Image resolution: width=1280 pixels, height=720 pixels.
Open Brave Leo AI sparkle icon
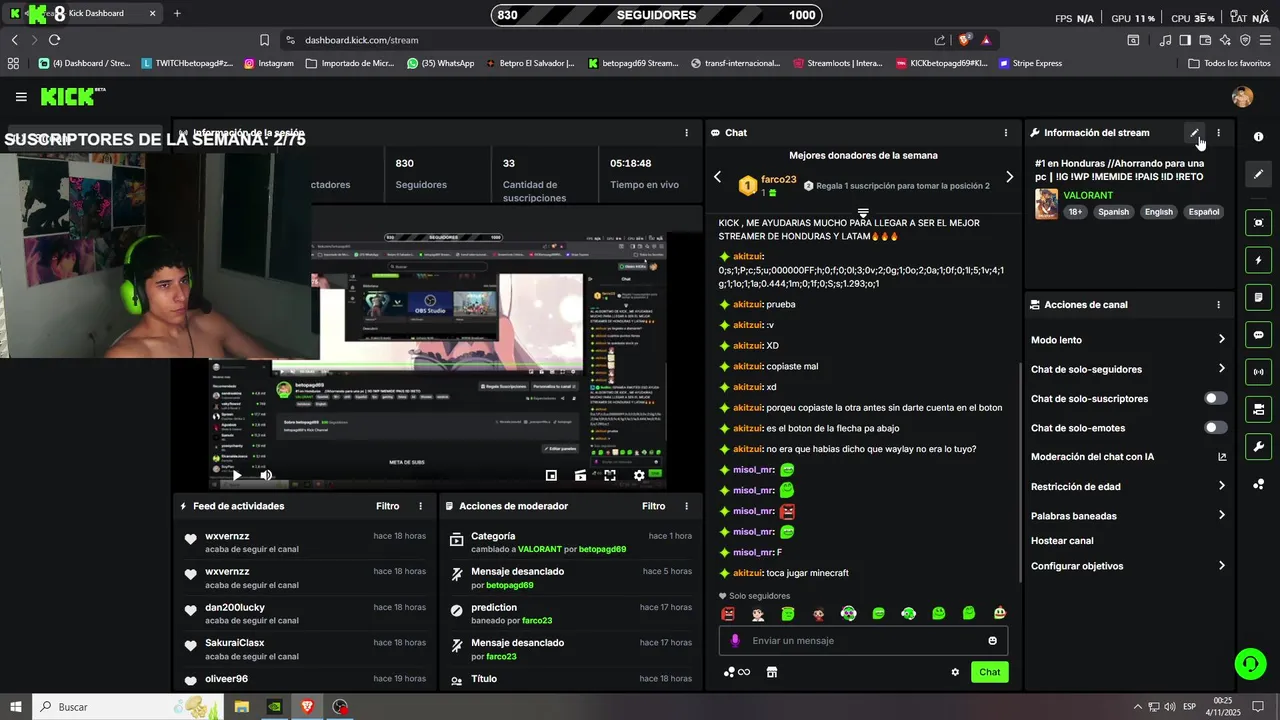click(x=1225, y=40)
